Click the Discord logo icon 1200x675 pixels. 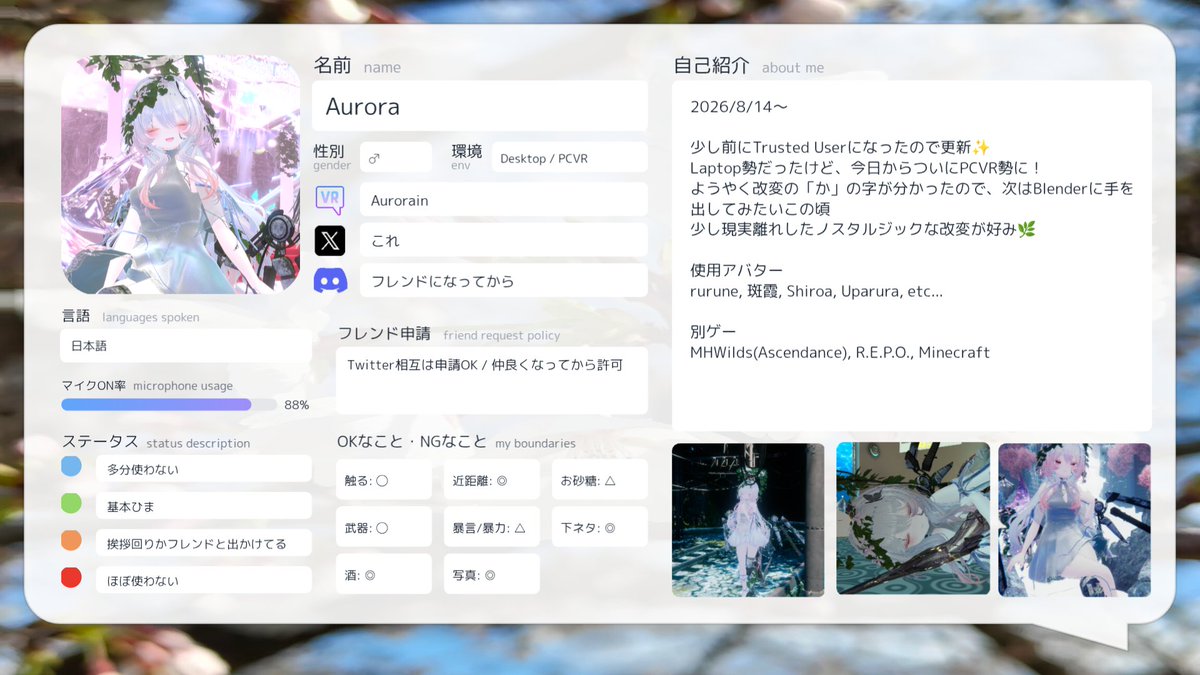[x=330, y=281]
